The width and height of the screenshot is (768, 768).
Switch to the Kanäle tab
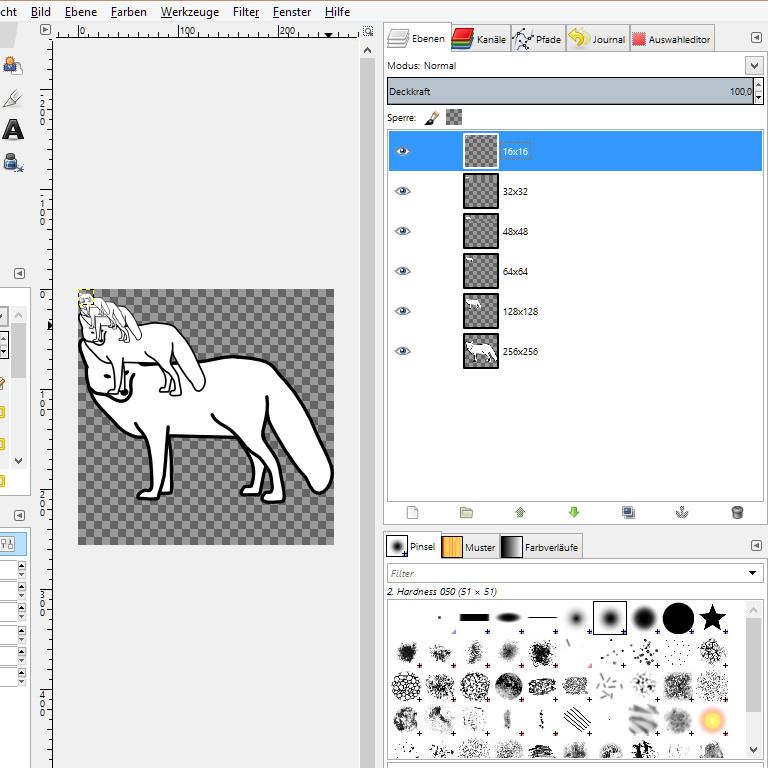(480, 39)
